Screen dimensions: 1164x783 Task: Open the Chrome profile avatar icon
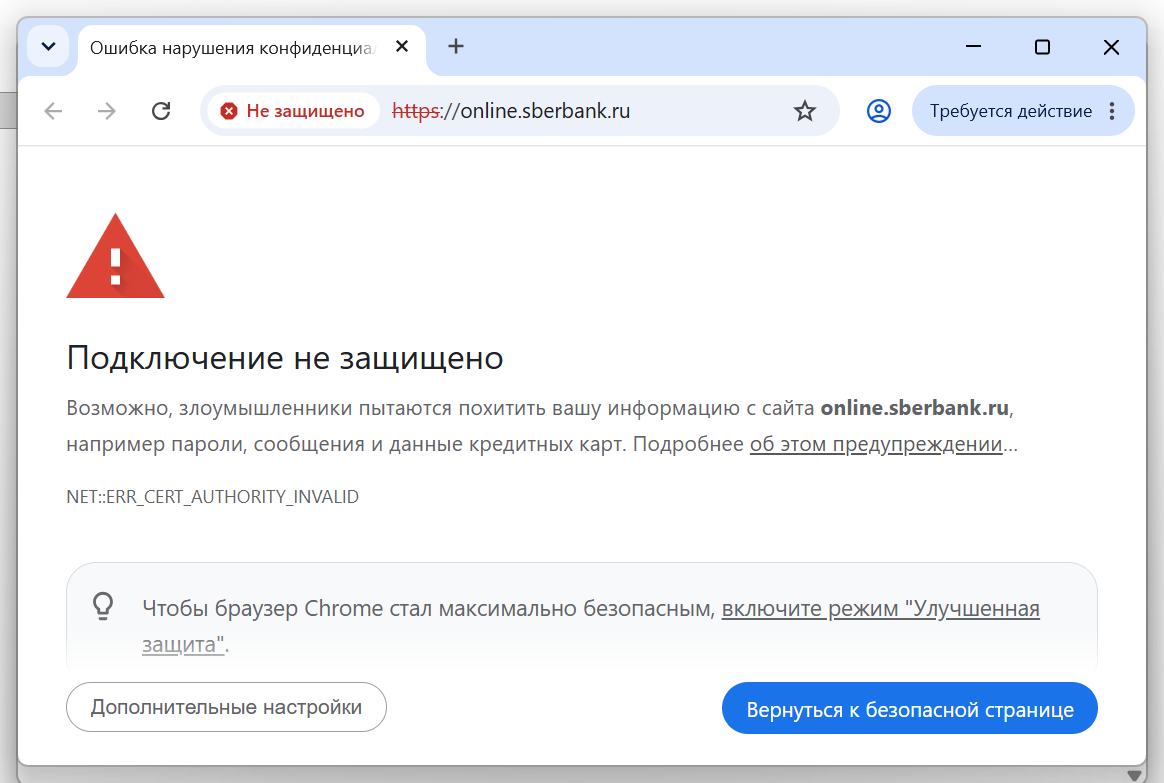(879, 111)
